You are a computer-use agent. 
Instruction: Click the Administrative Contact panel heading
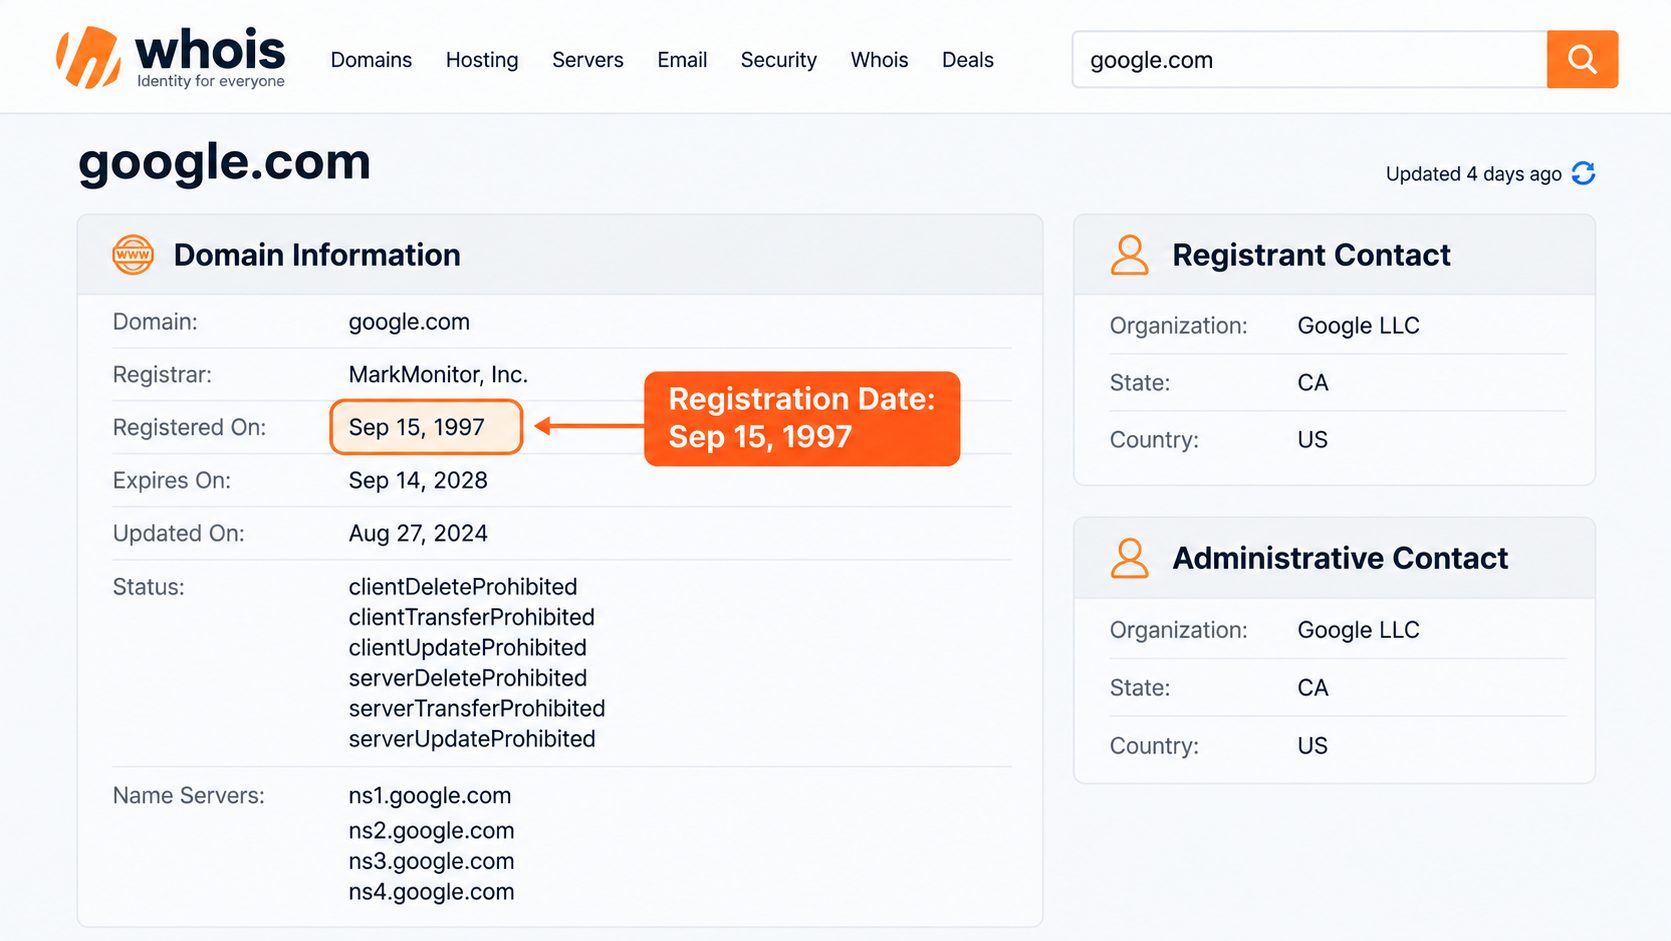tap(1340, 558)
